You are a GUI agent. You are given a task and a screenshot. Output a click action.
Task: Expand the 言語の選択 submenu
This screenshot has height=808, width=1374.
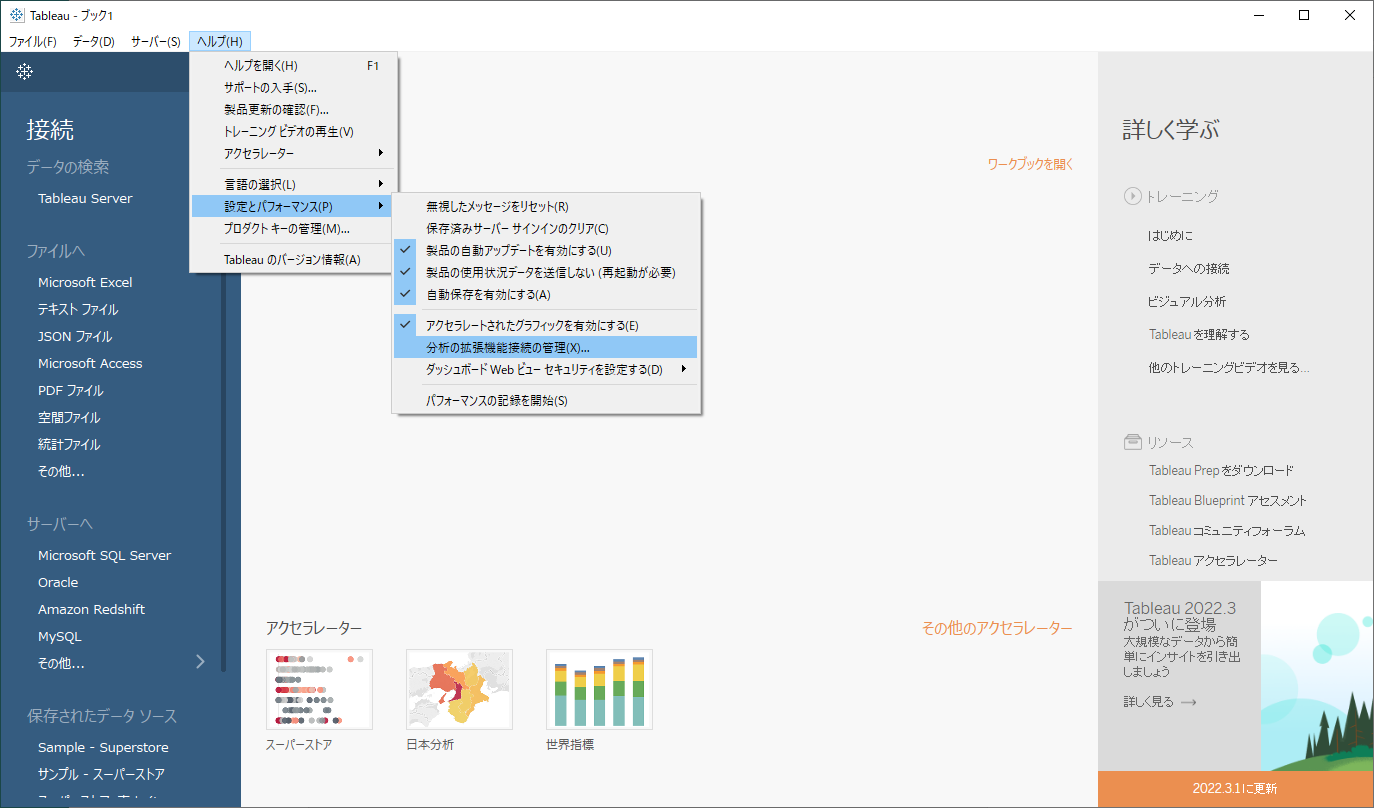coord(293,184)
